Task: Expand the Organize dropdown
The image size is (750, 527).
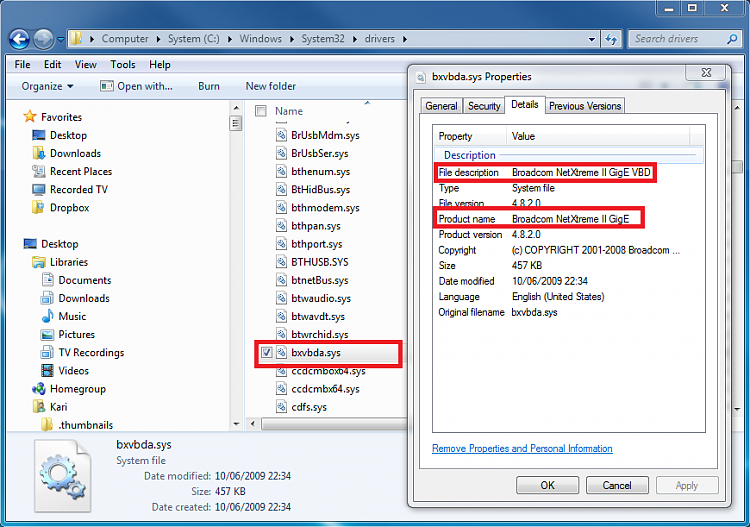Action: tap(47, 87)
